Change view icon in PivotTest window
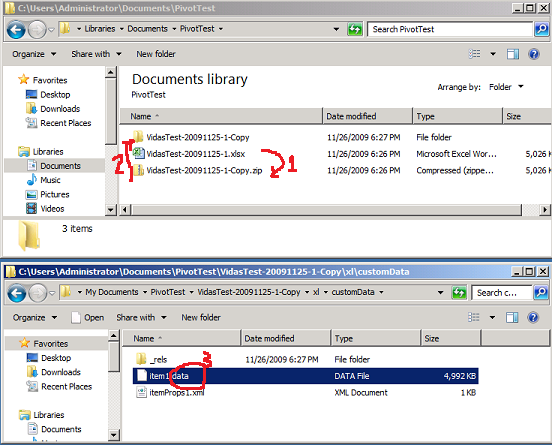Viewport: 552px width, 445px height. point(475,54)
